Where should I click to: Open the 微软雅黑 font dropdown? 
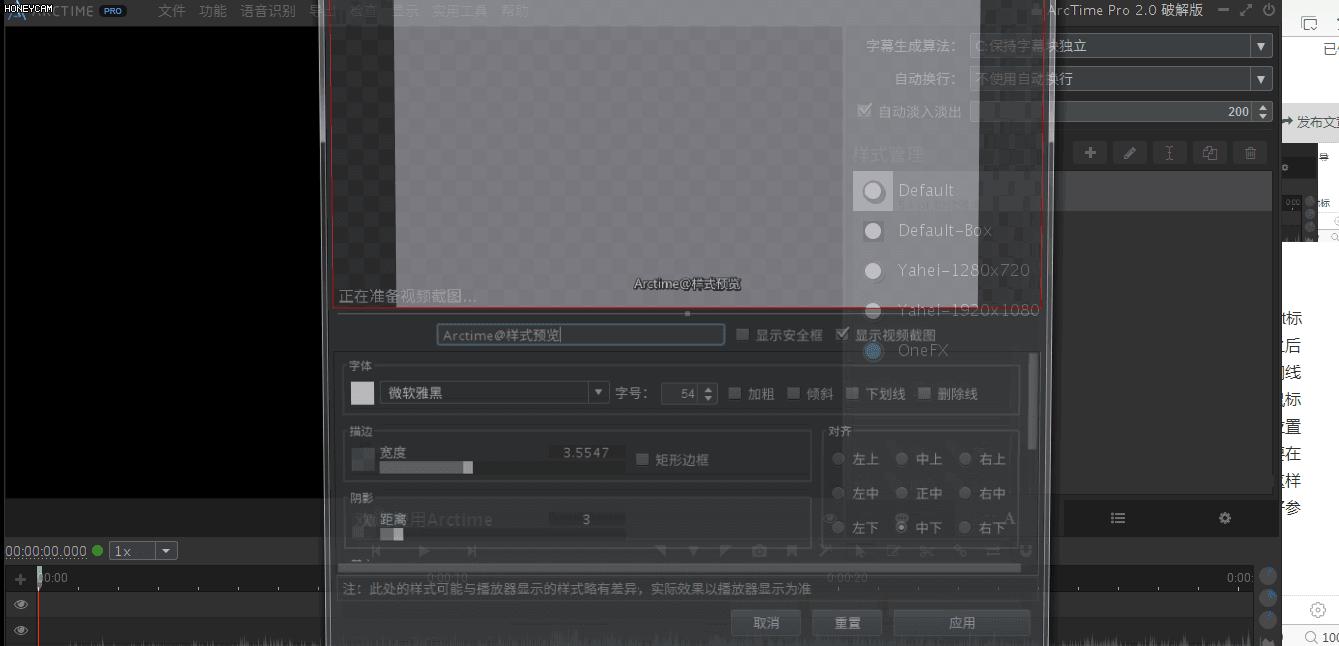[x=597, y=392]
